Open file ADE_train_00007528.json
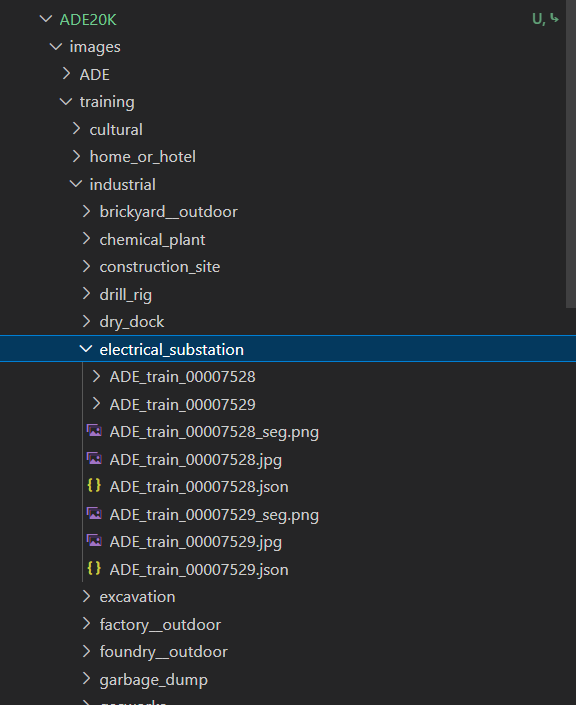Screen dimensions: 576x705 199,487
